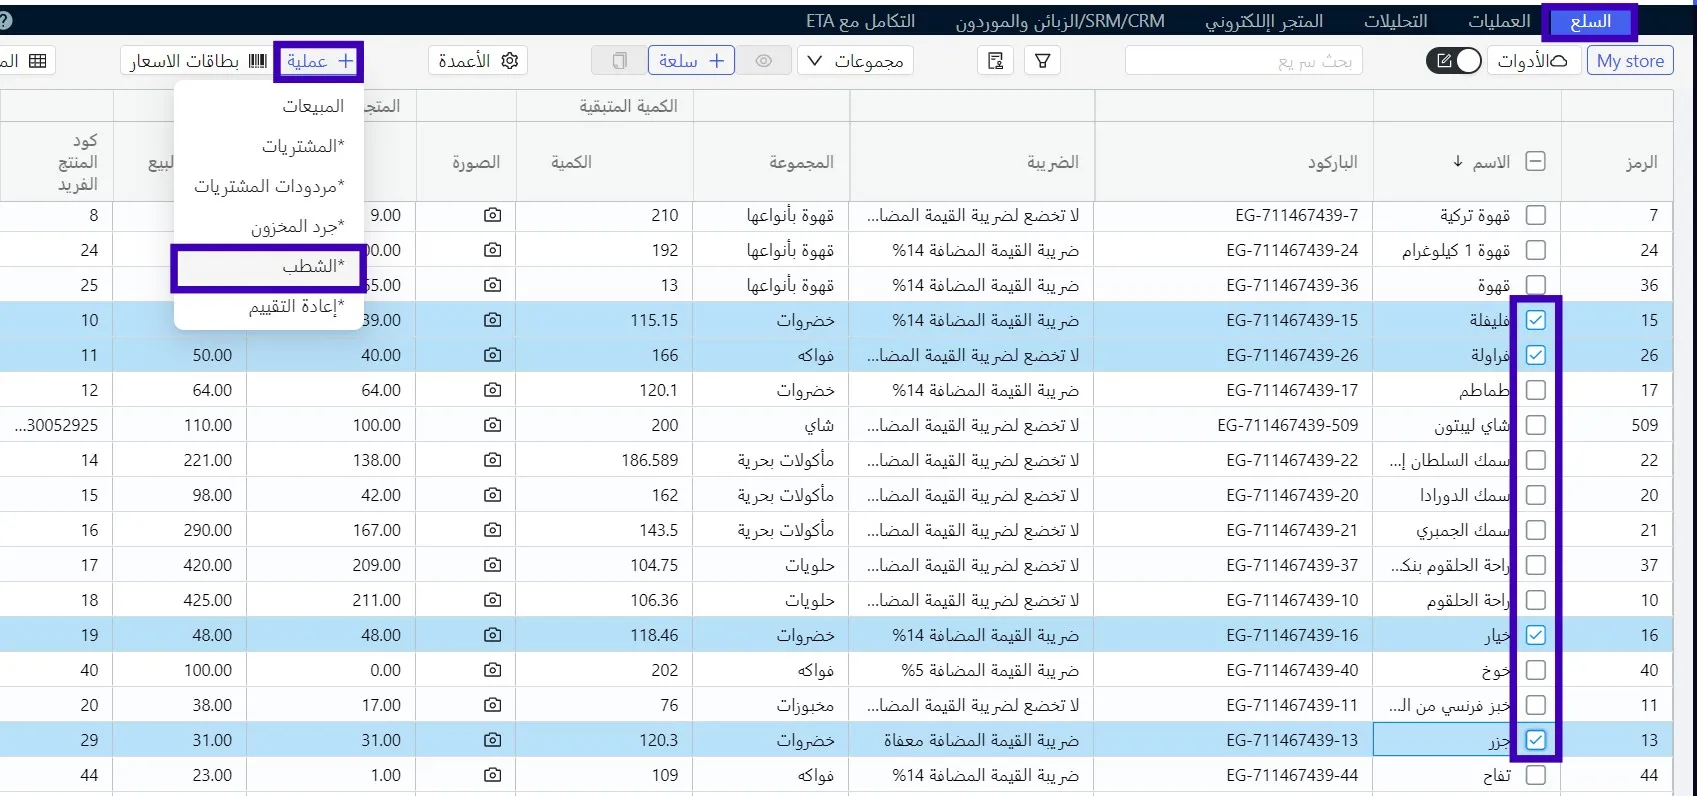
Task: Open camera image icon for فراولة row
Action: point(492,355)
